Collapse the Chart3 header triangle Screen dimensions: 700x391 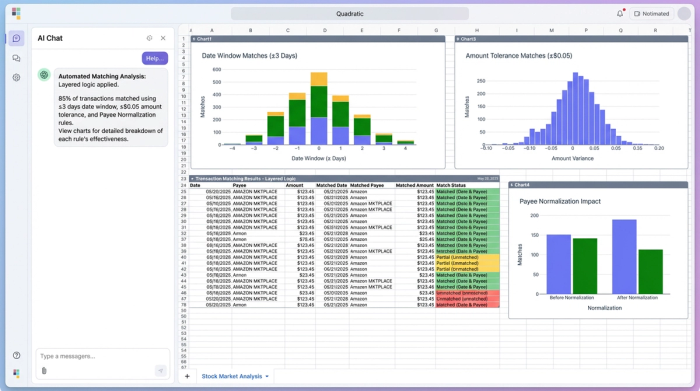[x=458, y=39]
